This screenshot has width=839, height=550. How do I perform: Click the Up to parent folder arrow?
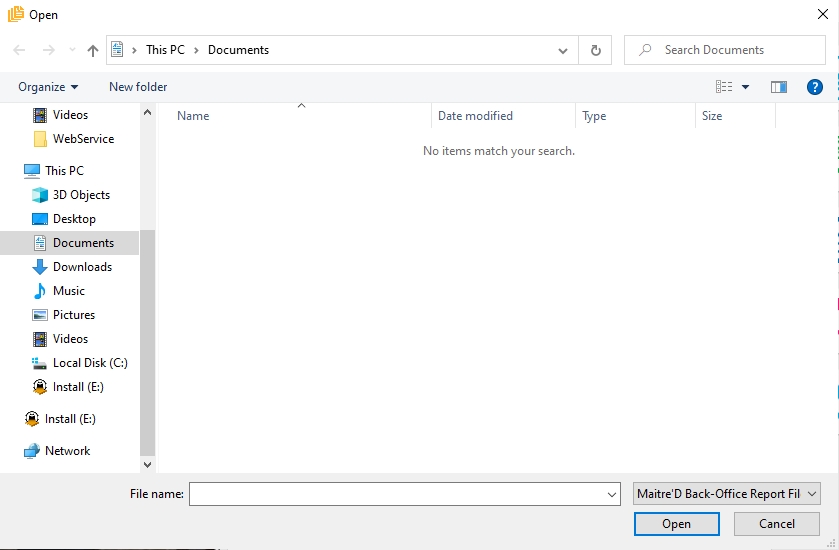[93, 50]
